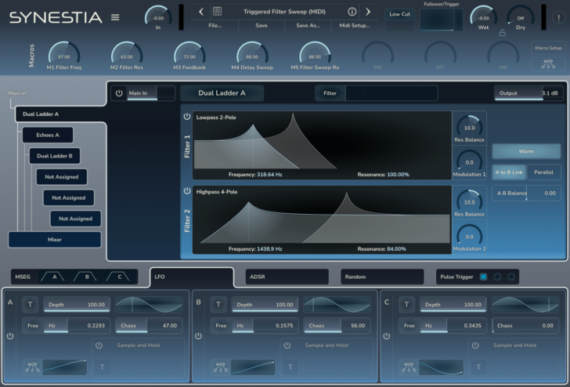The image size is (570, 387).
Task: Click LFO A sine waveform display
Action: 149,305
